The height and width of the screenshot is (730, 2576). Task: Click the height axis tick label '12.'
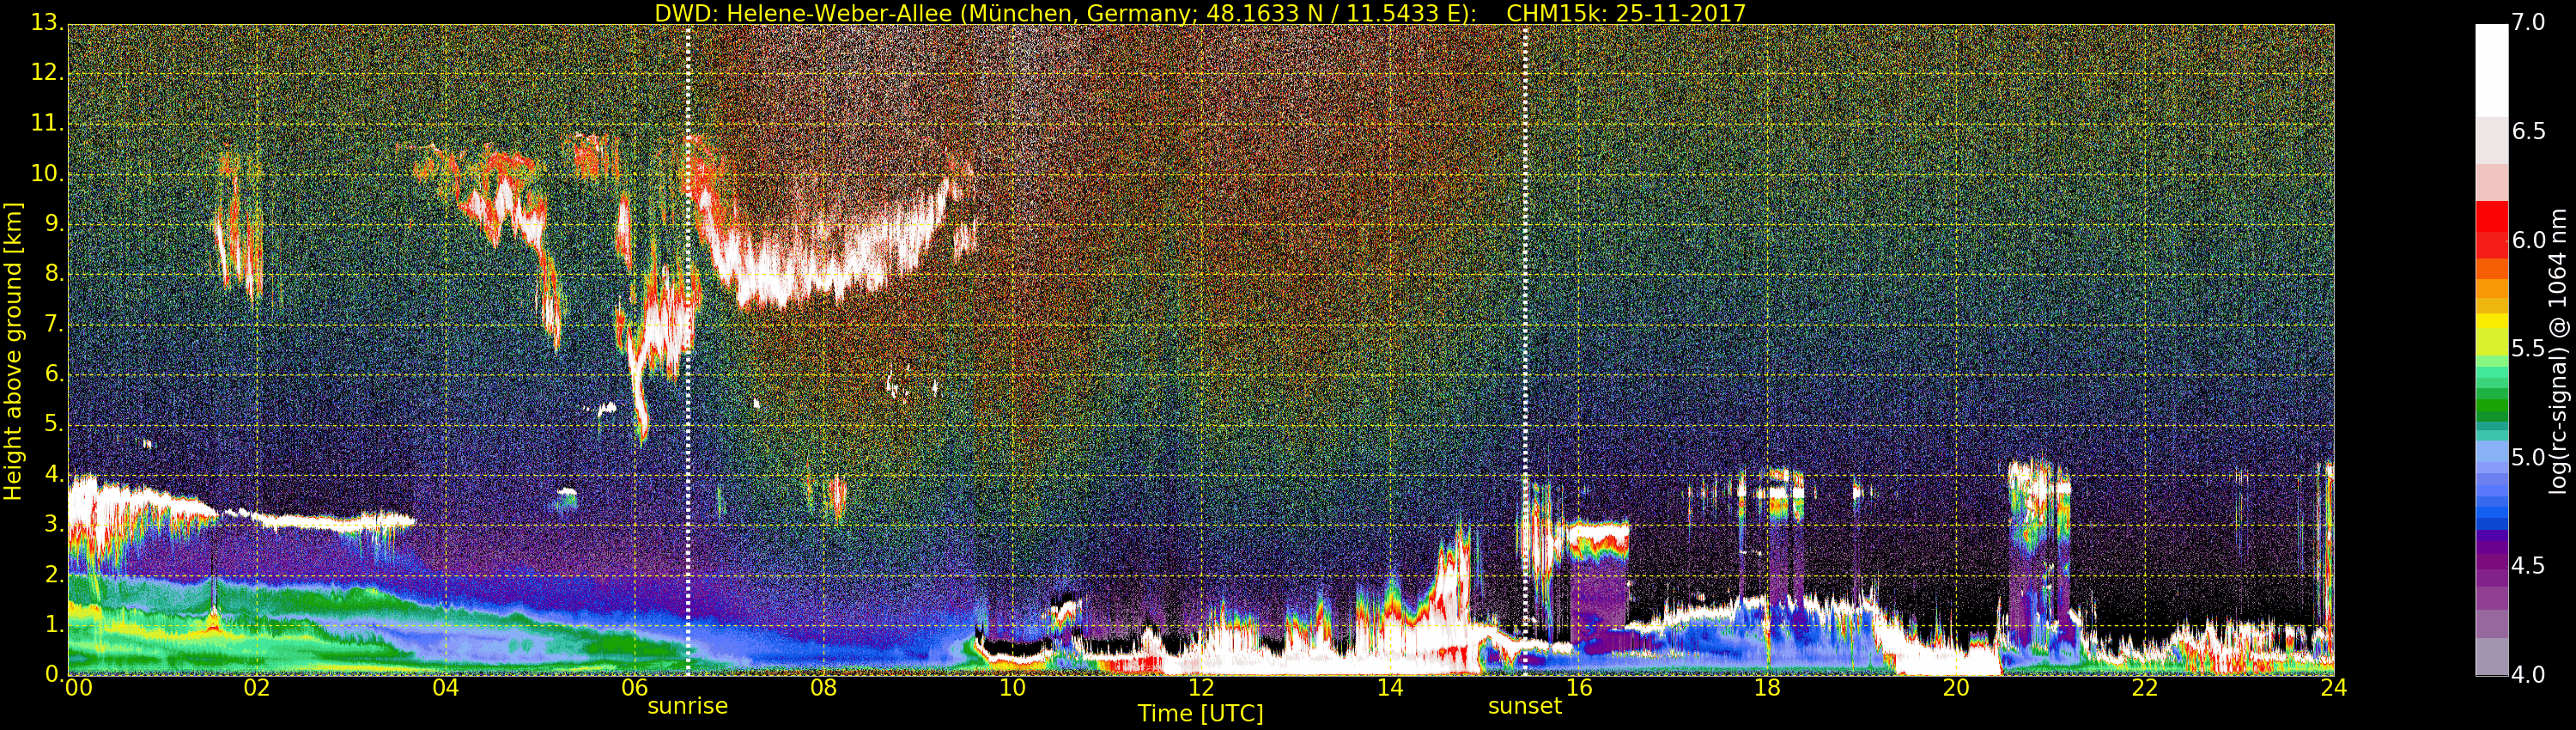[47, 72]
